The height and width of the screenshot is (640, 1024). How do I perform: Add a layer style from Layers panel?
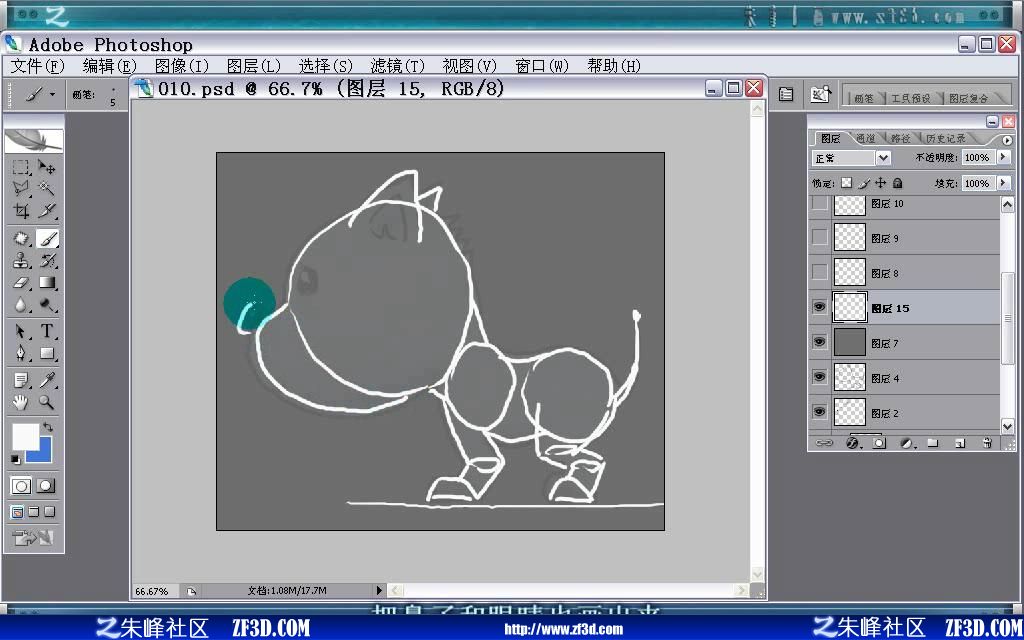[x=852, y=443]
